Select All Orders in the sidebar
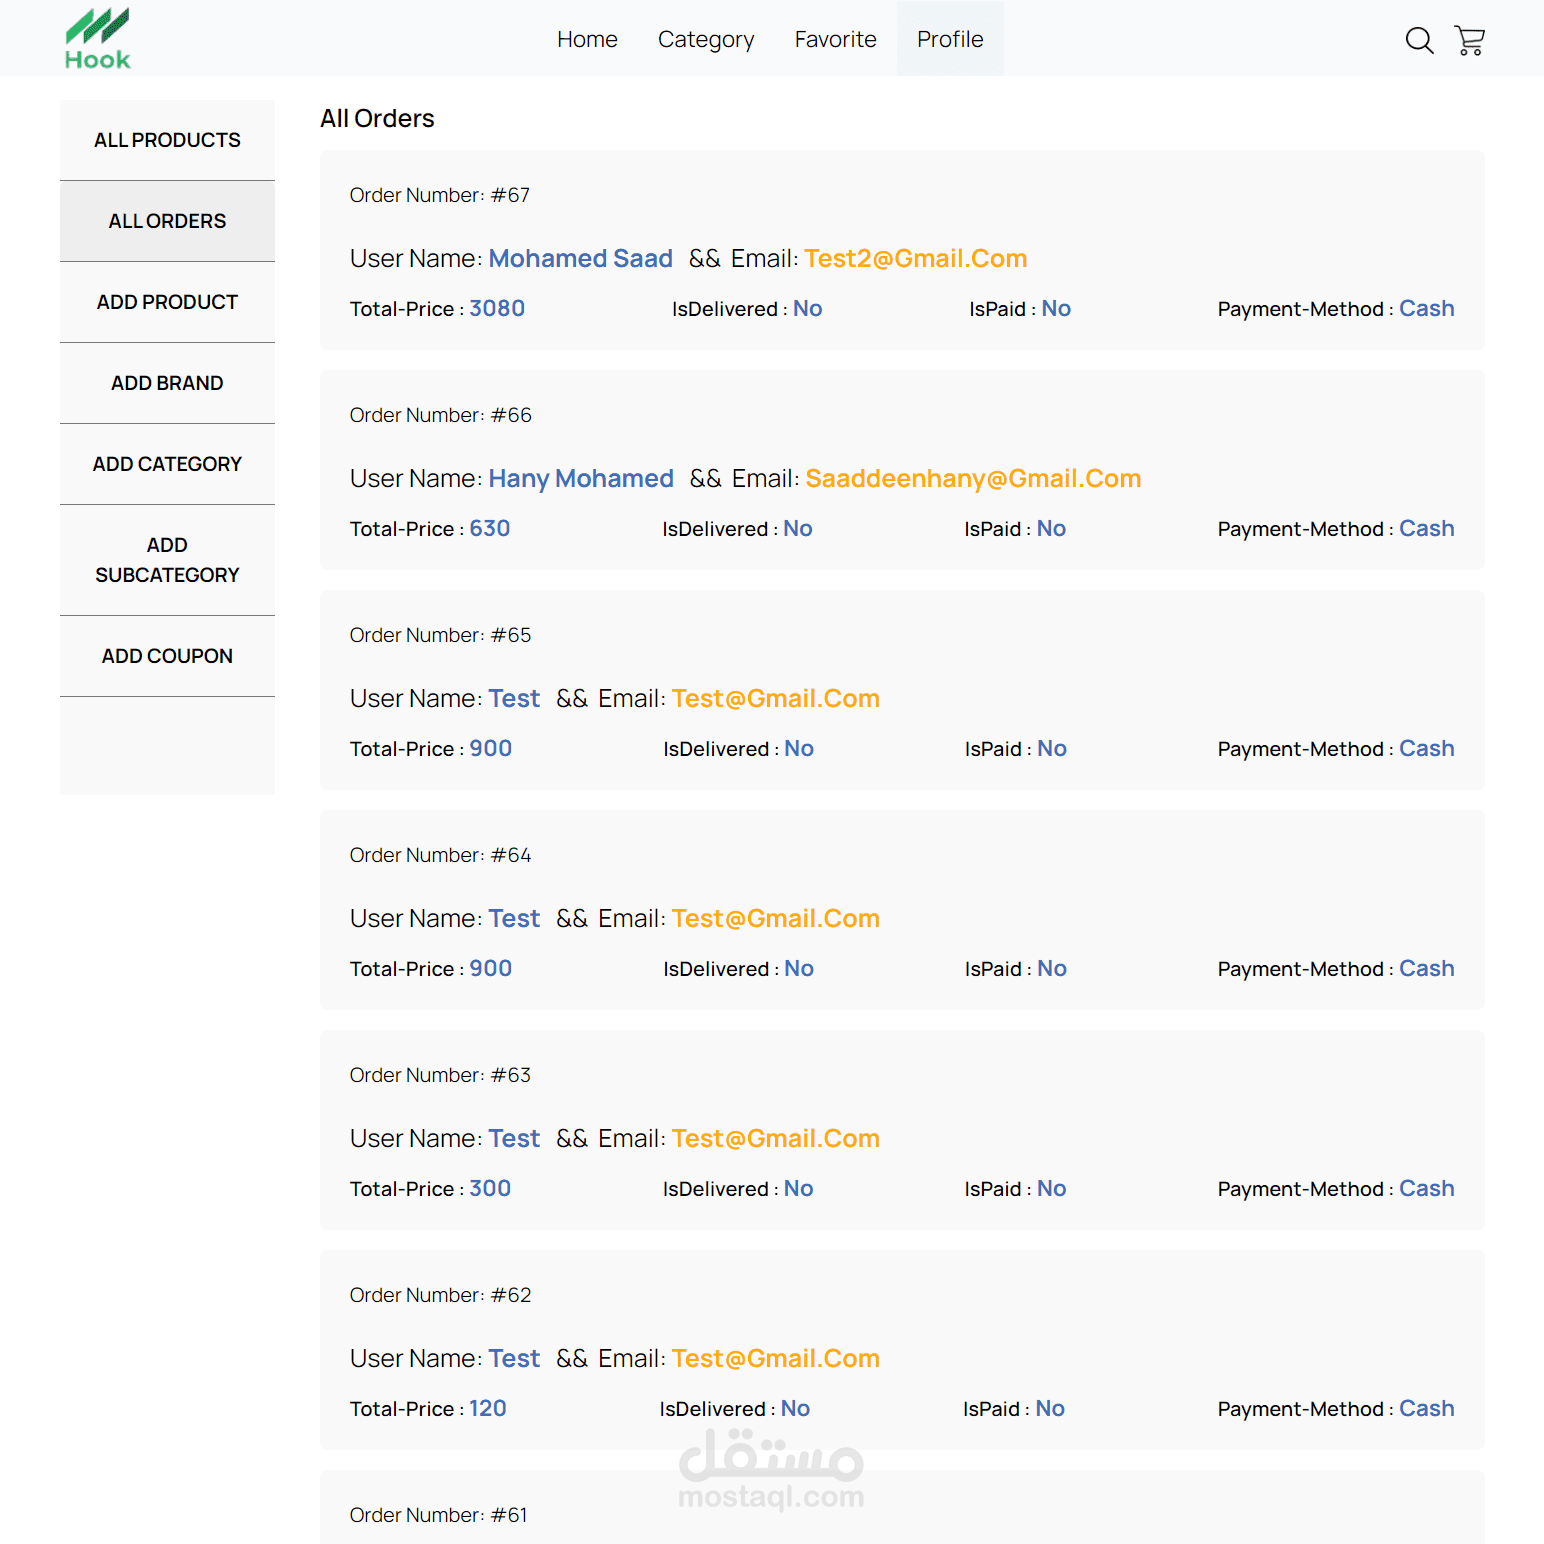This screenshot has height=1544, width=1544. pos(167,221)
